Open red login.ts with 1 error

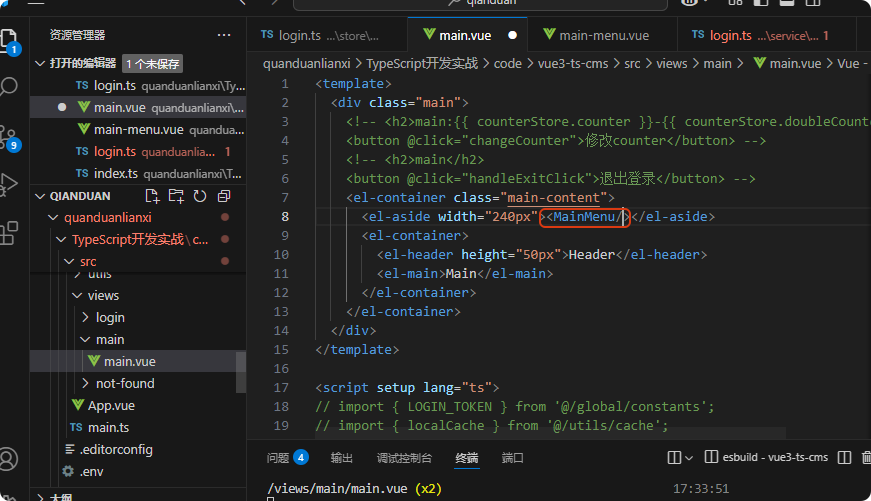(138, 152)
